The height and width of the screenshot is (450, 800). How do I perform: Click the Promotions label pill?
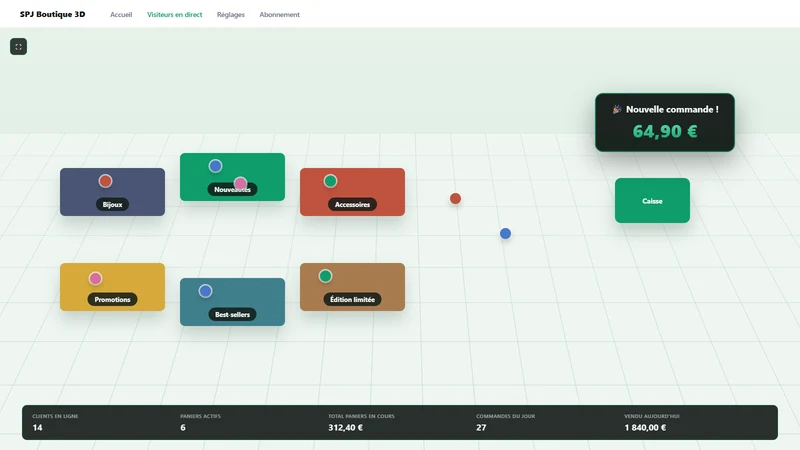pyautogui.click(x=112, y=299)
